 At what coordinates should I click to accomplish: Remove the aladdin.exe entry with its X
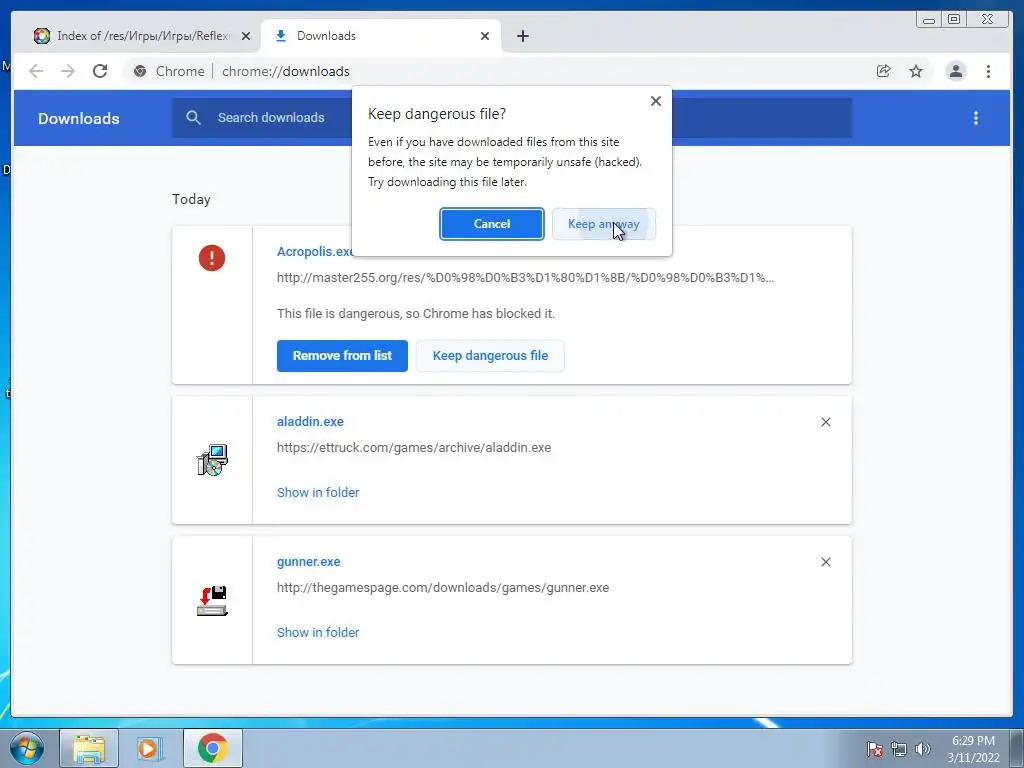point(825,423)
